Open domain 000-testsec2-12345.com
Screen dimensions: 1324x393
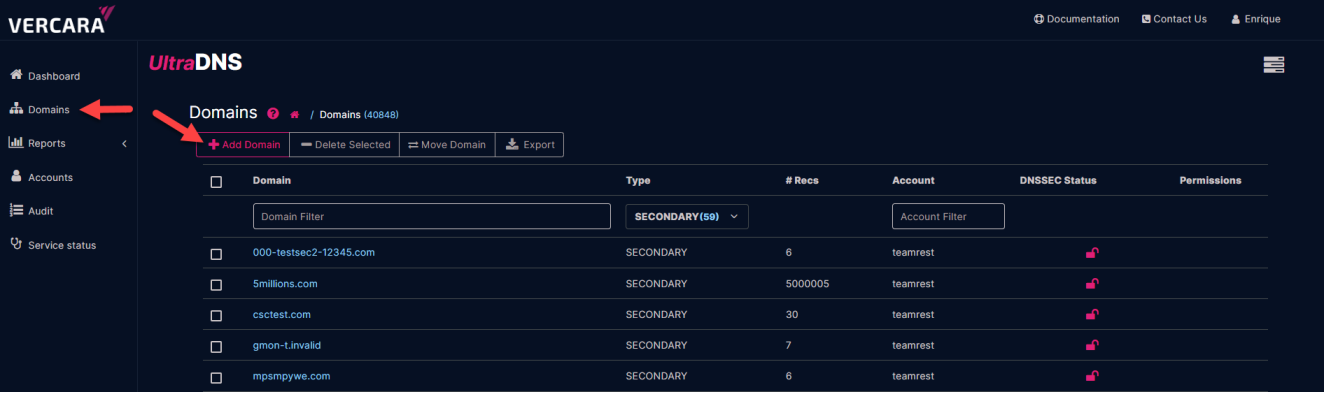(314, 252)
